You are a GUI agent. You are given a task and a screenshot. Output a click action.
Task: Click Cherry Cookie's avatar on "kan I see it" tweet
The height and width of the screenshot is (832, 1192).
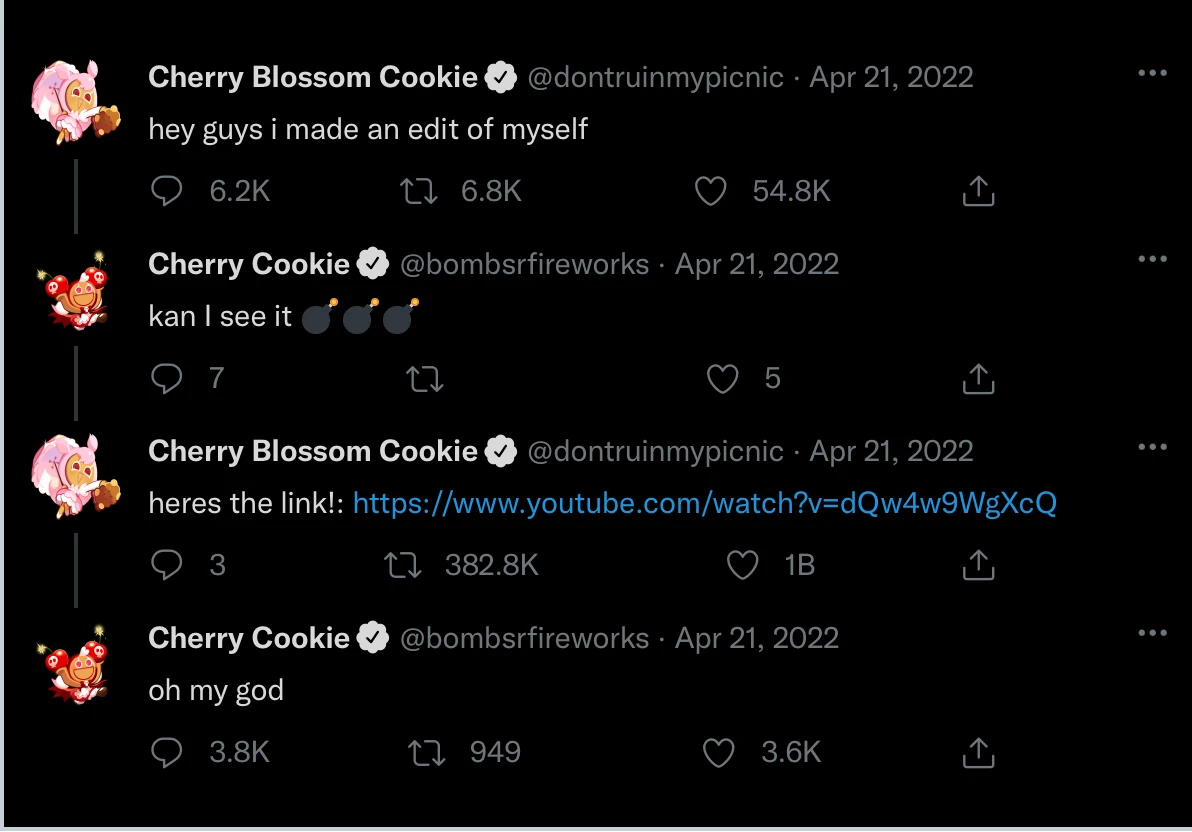76,288
